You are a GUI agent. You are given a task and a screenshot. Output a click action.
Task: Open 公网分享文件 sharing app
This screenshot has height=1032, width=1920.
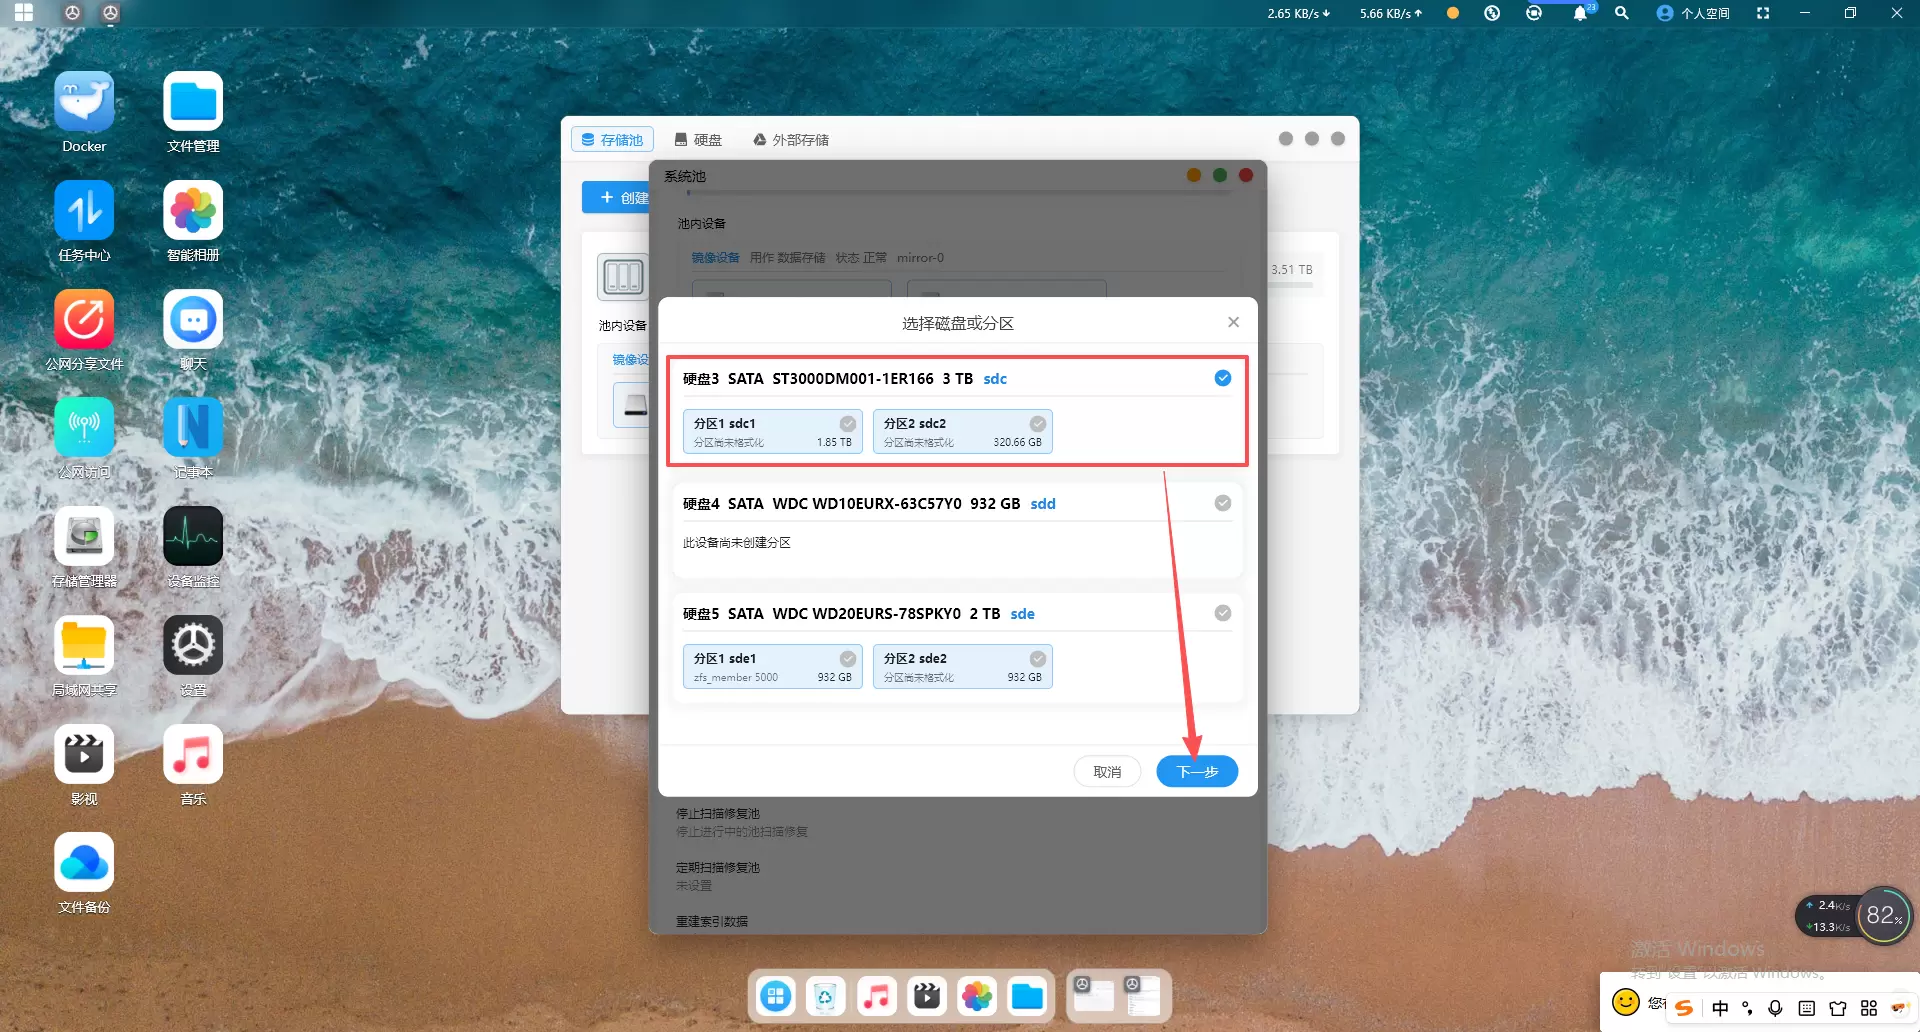(84, 320)
